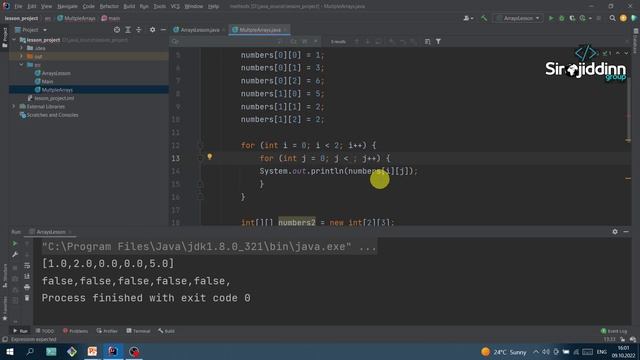Open the user account dropdown arrow

pos(472,18)
